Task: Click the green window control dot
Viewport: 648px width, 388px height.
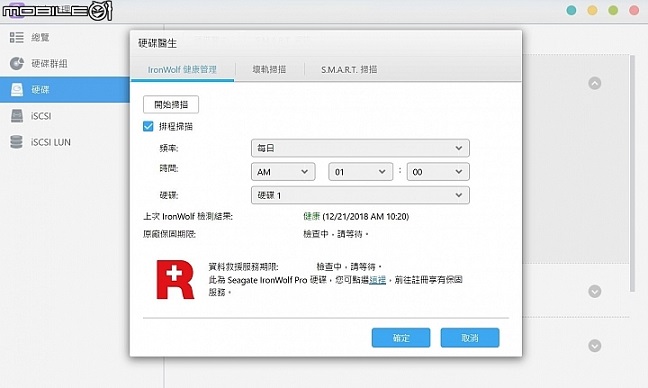Action: tap(613, 10)
